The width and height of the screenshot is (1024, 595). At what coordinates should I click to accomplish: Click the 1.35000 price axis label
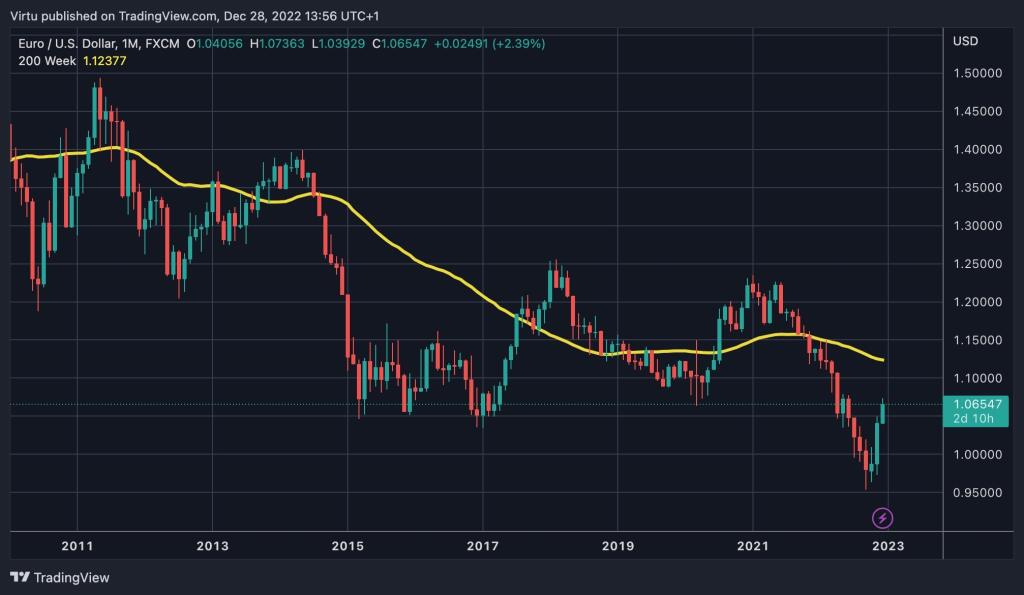coord(978,187)
